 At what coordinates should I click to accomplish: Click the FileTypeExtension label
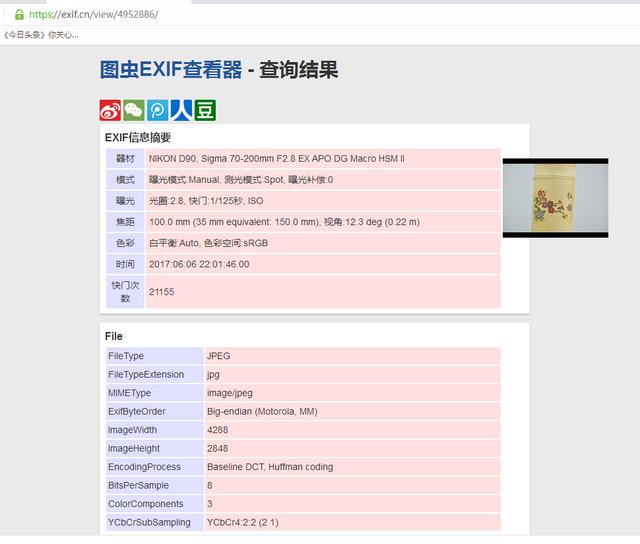155,375
